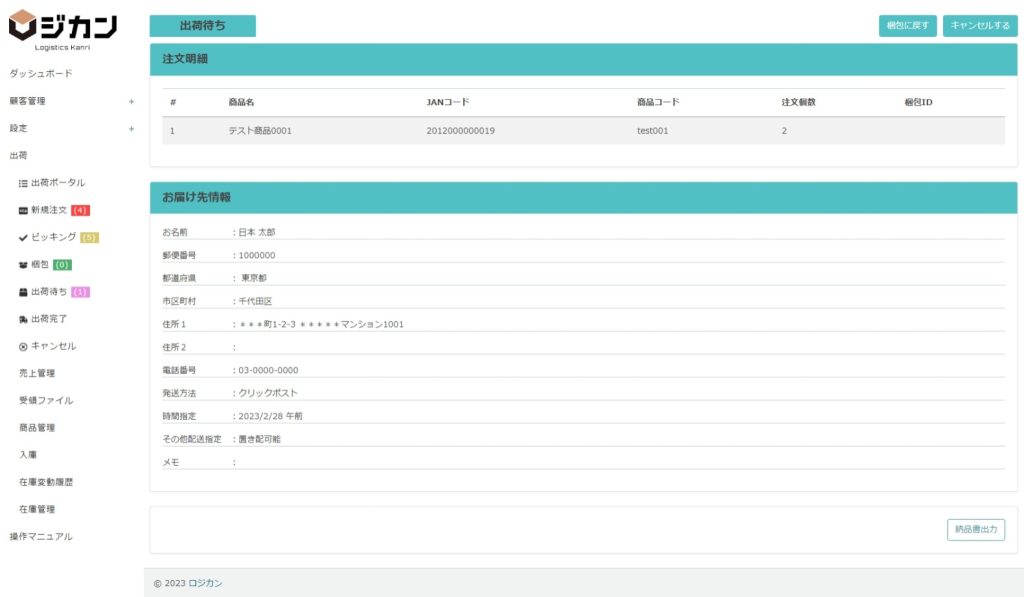
Task: Click the 梱包に戻す button
Action: [x=908, y=26]
